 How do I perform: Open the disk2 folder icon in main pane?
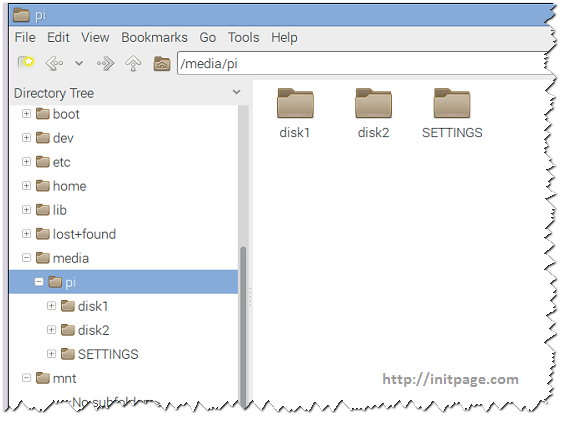373,104
